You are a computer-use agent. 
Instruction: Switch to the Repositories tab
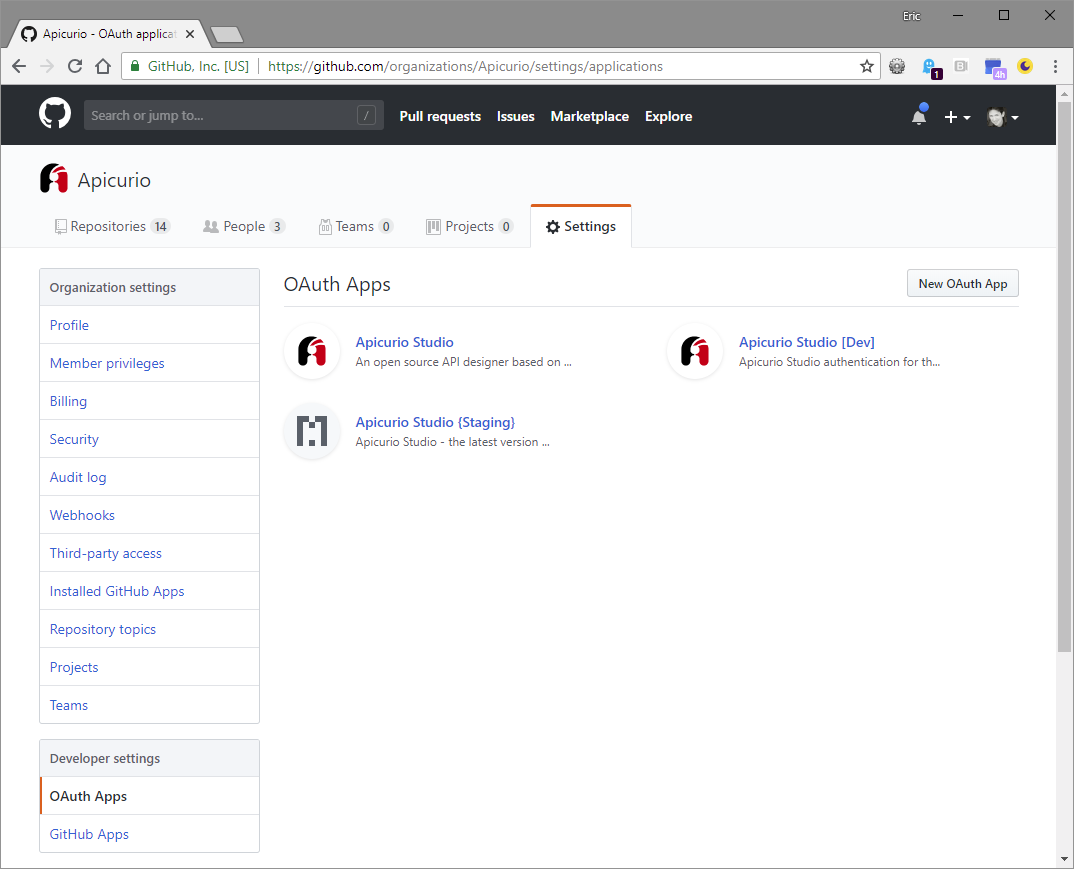pyautogui.click(x=112, y=227)
